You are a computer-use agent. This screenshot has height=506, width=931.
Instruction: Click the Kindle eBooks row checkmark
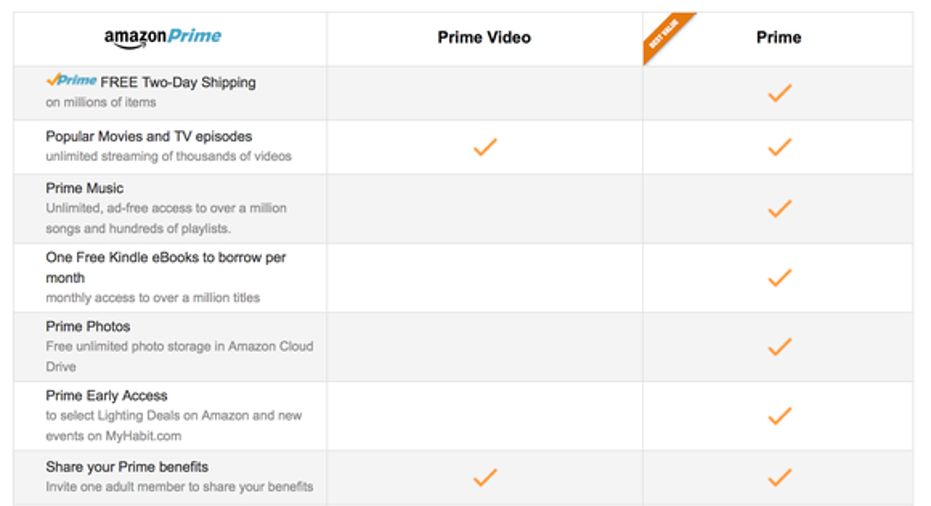(780, 277)
